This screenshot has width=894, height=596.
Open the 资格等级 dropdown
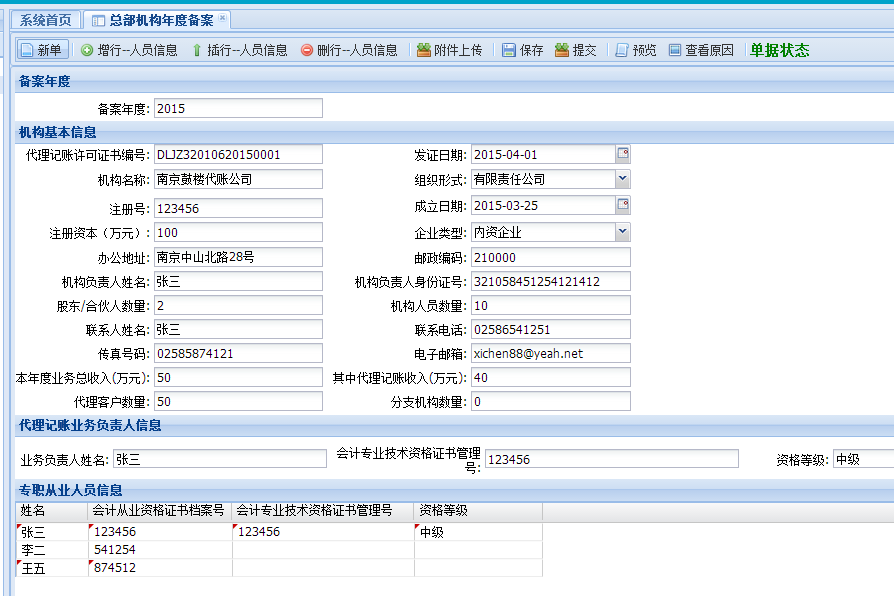click(881, 458)
